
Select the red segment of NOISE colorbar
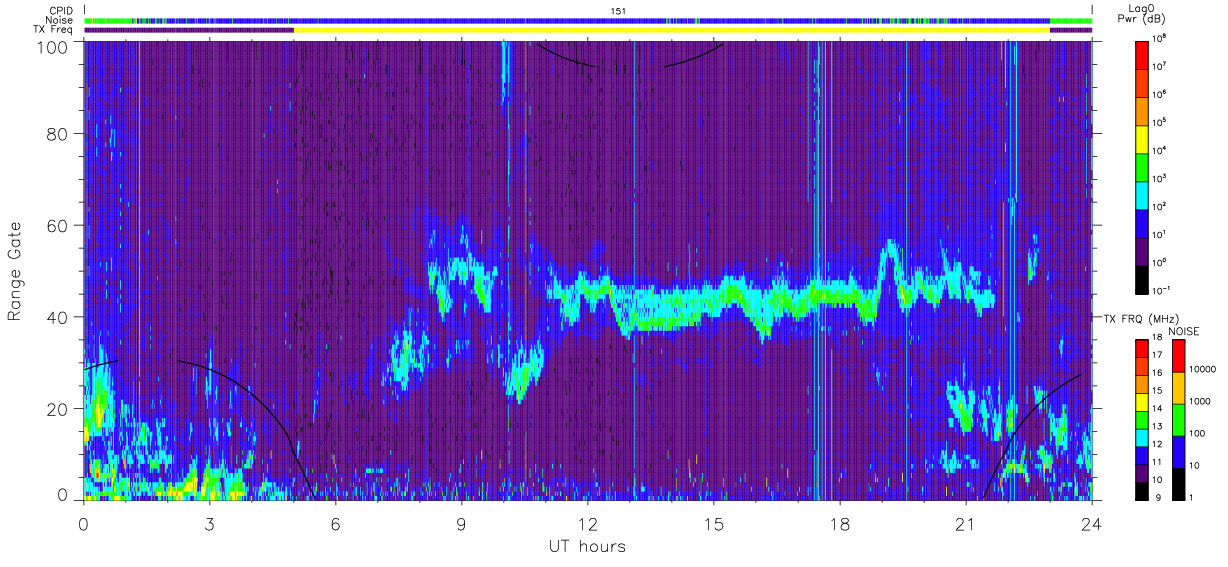pyautogui.click(x=1177, y=356)
